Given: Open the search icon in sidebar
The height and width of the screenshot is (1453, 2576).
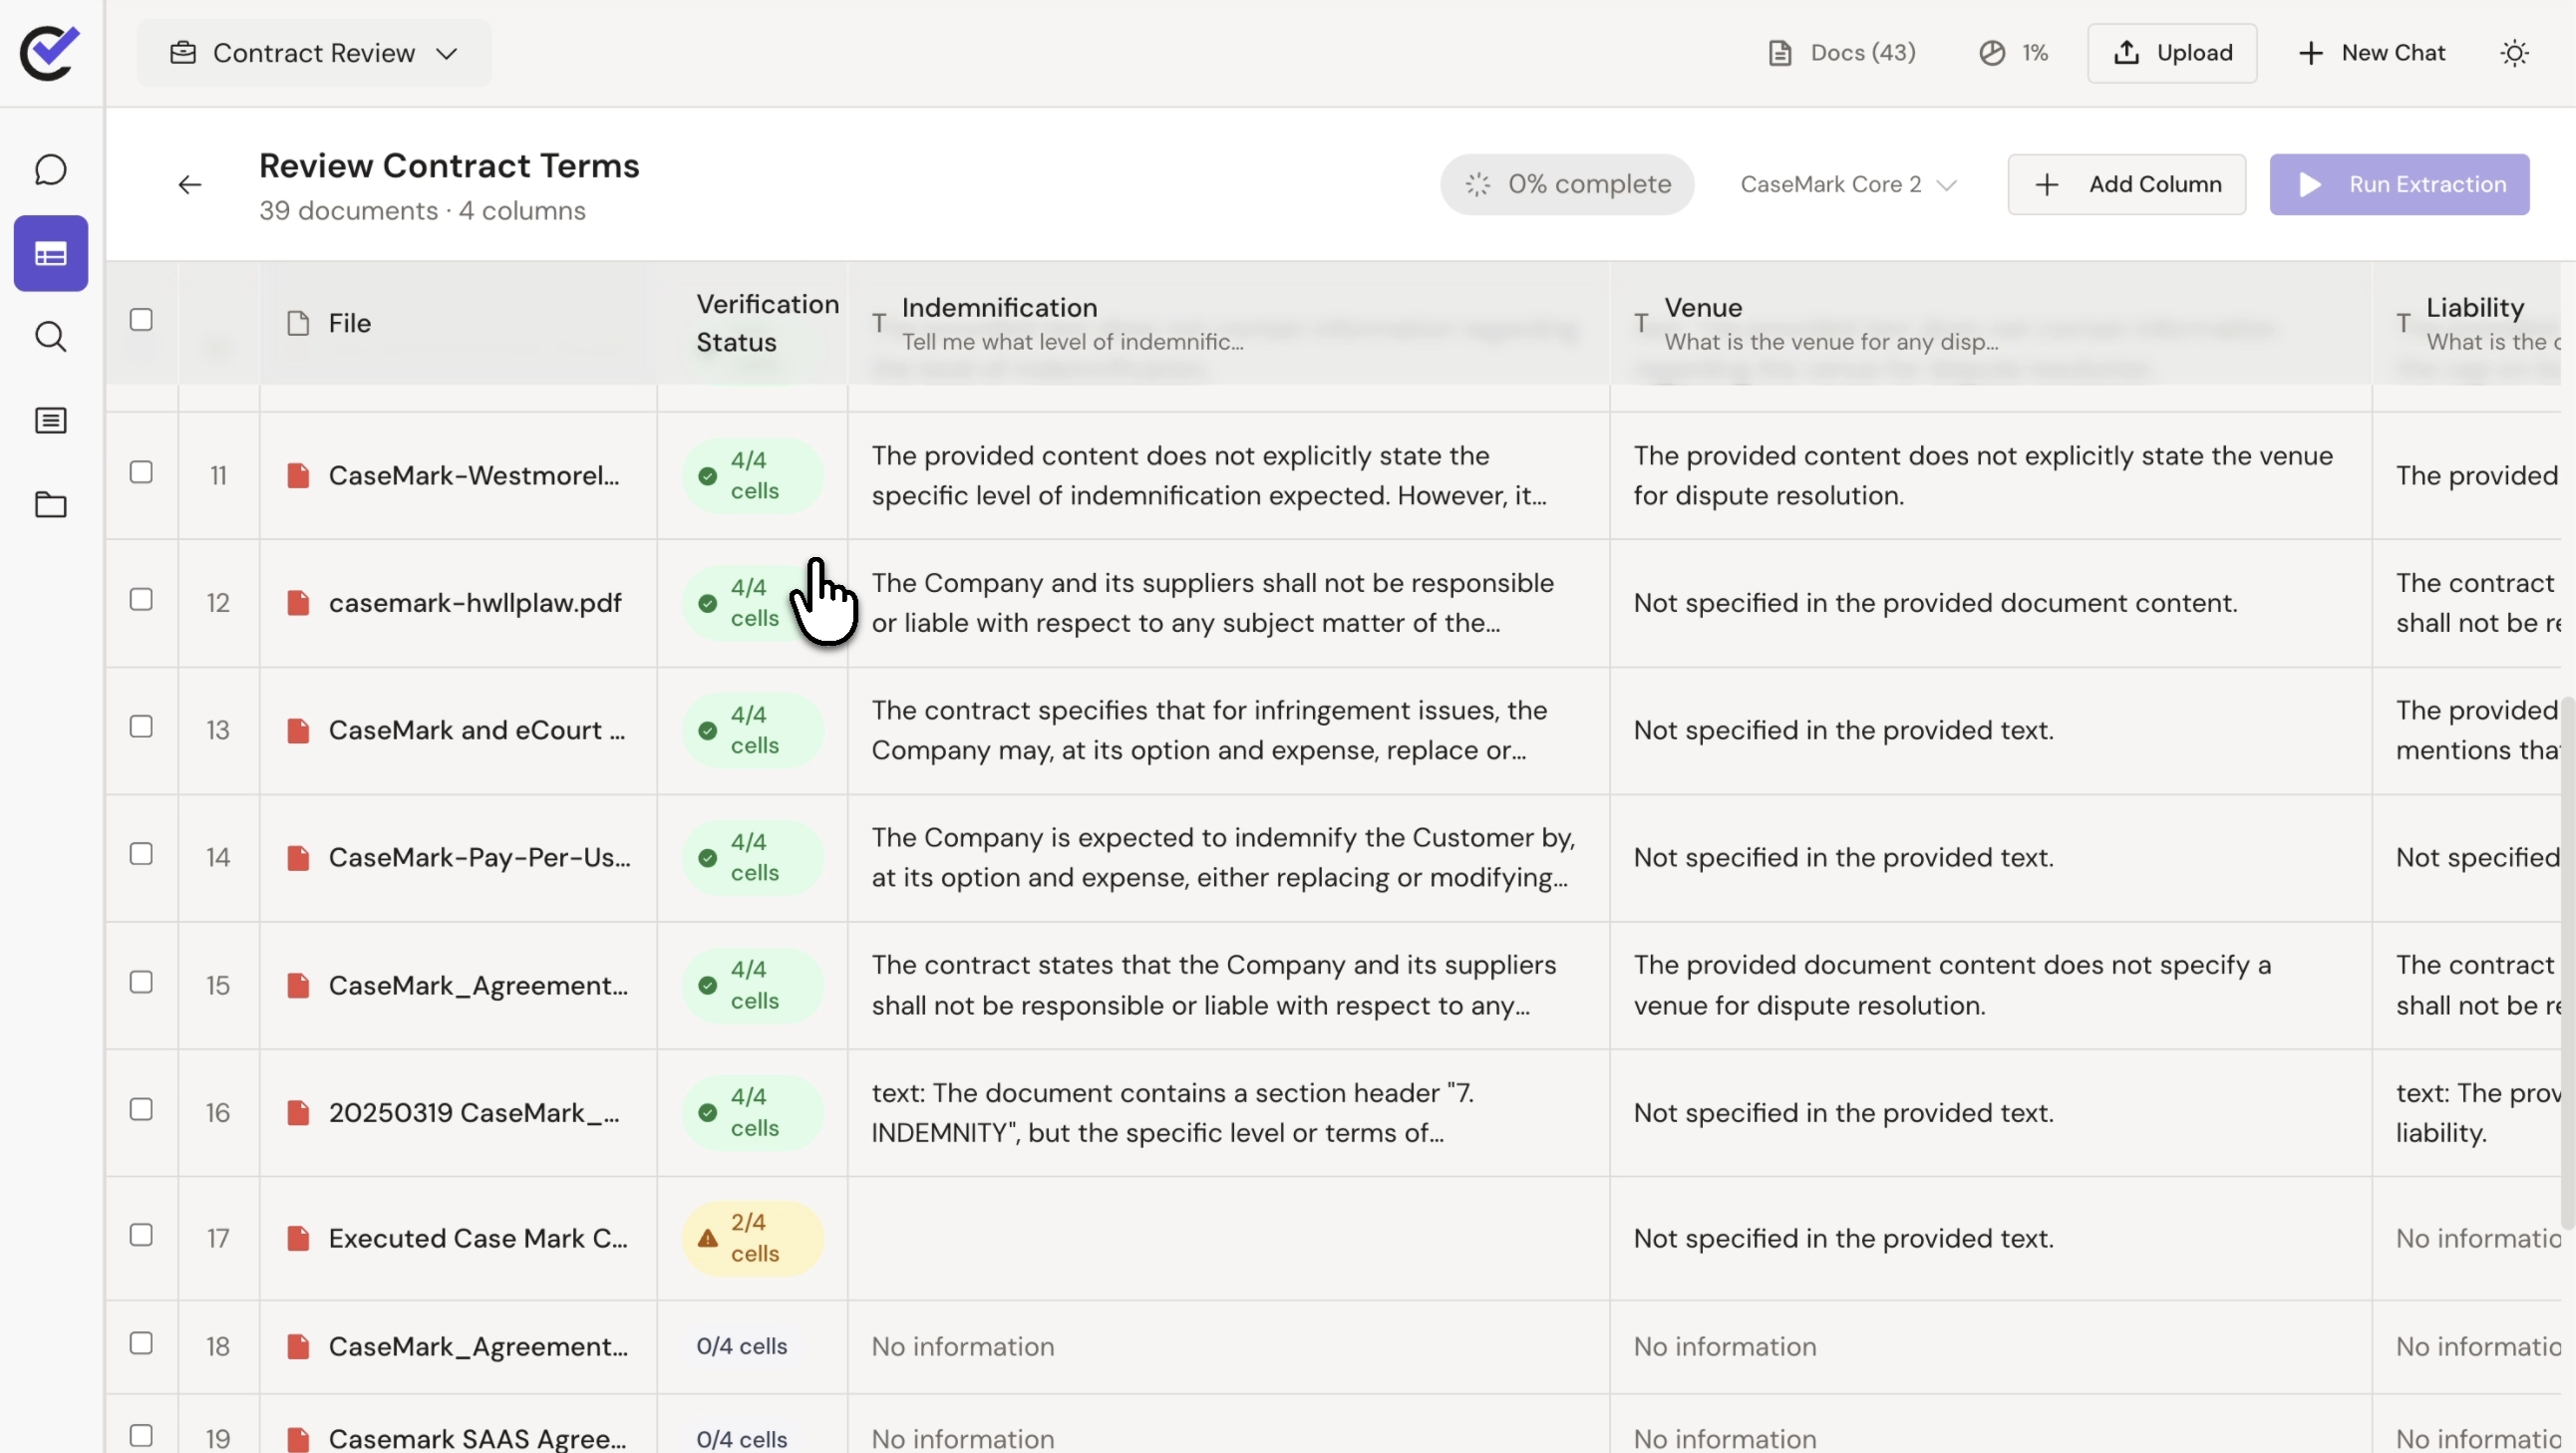Looking at the screenshot, I should [x=50, y=337].
